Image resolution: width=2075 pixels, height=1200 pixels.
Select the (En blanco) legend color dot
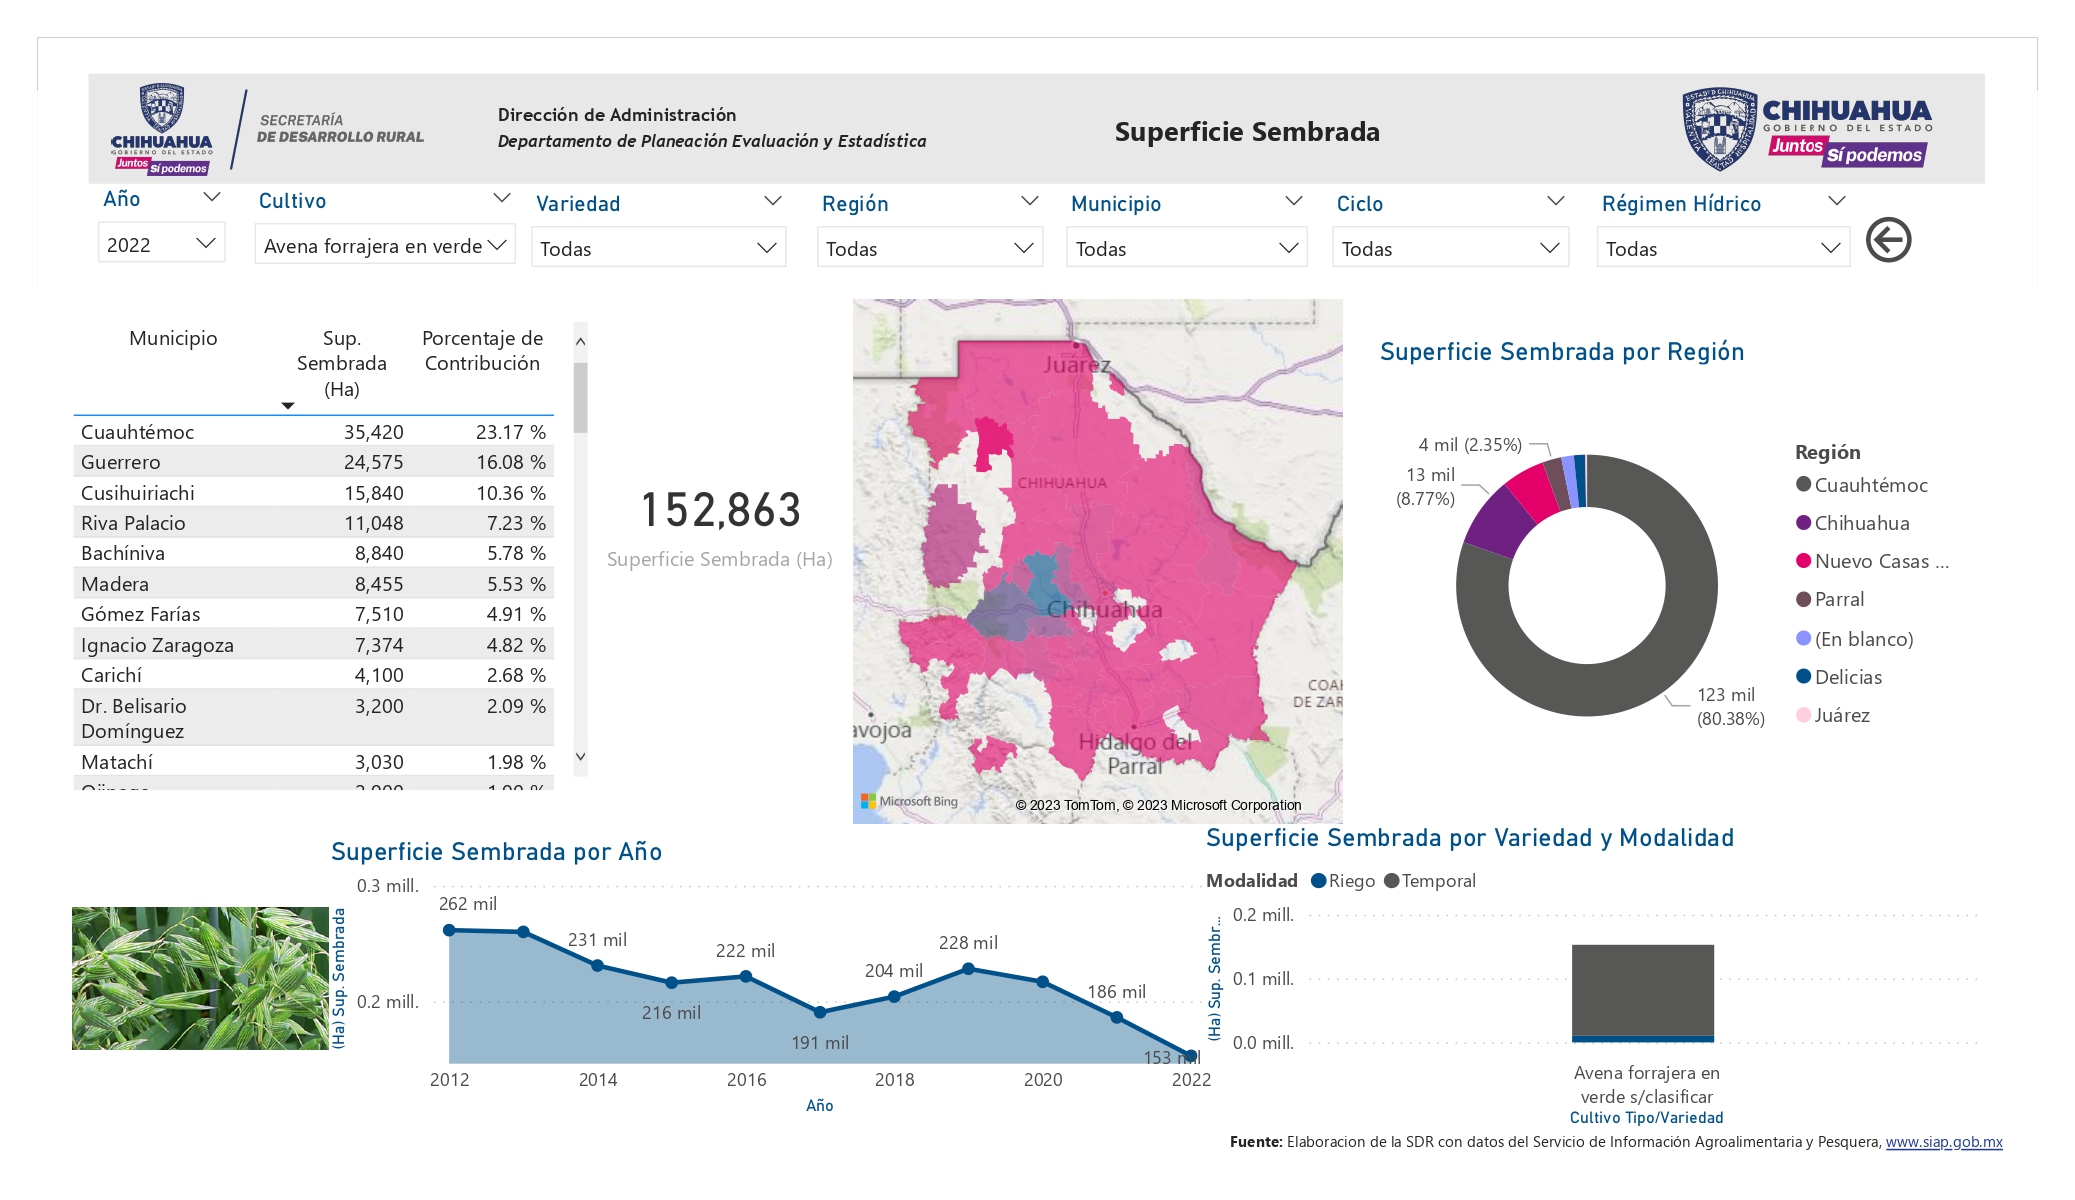click(1804, 639)
